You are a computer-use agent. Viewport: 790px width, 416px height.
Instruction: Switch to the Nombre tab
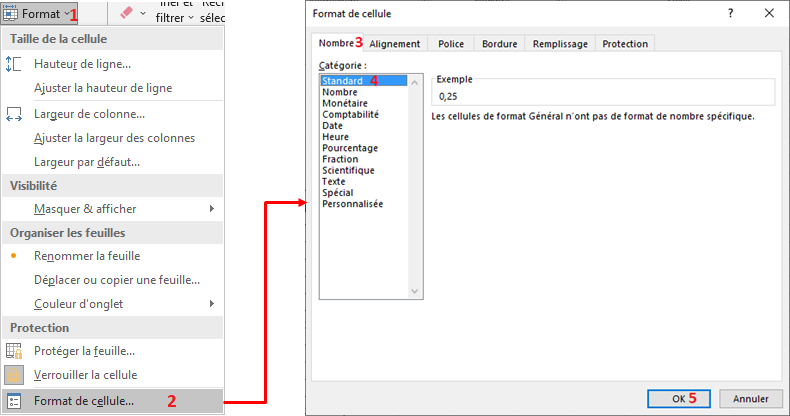click(x=336, y=43)
